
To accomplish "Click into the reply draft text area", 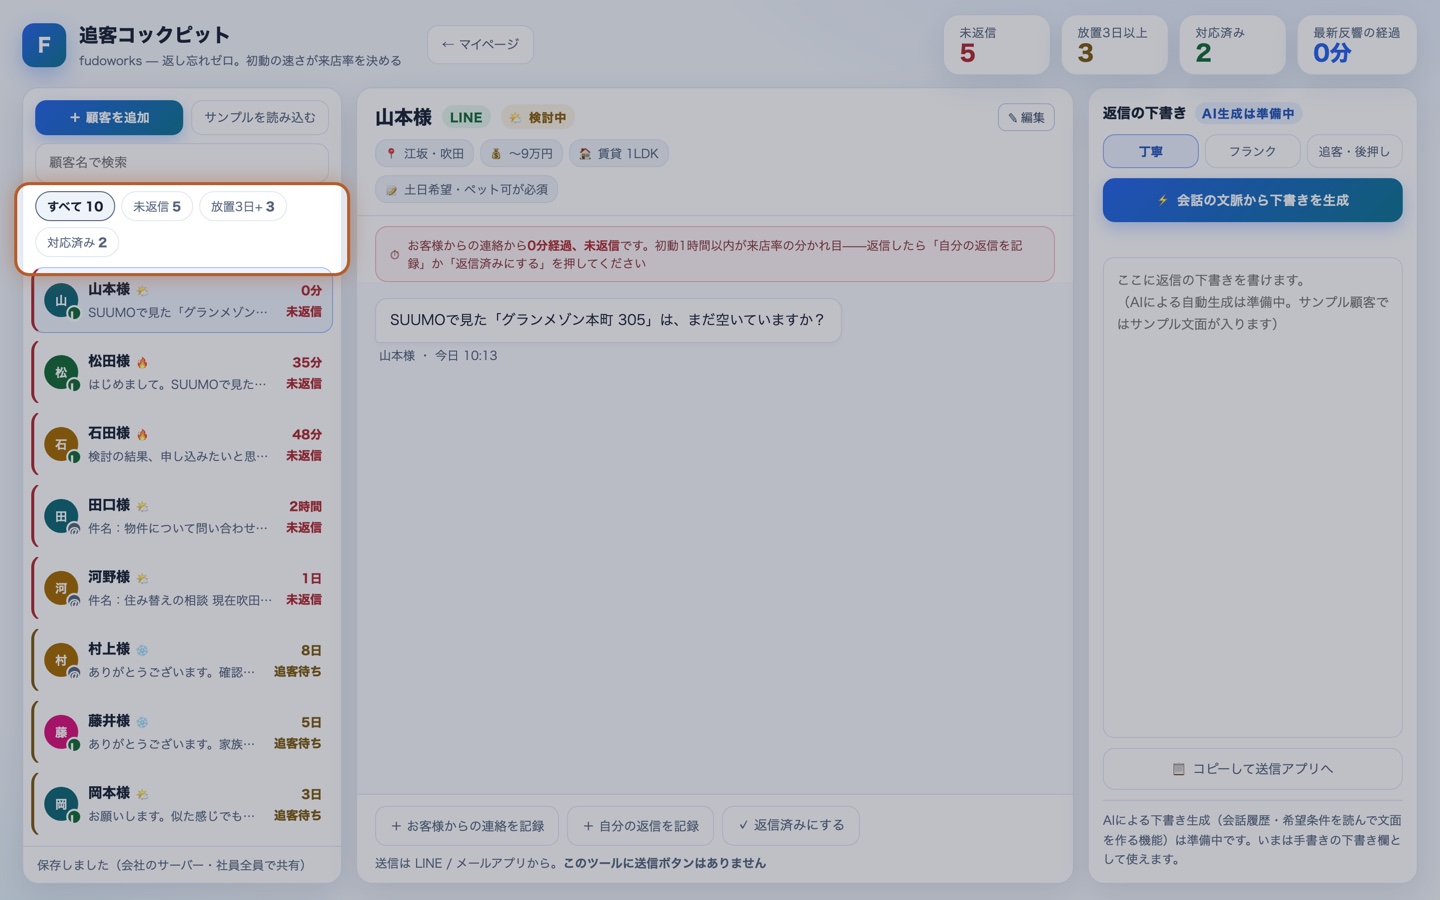I will pyautogui.click(x=1252, y=497).
